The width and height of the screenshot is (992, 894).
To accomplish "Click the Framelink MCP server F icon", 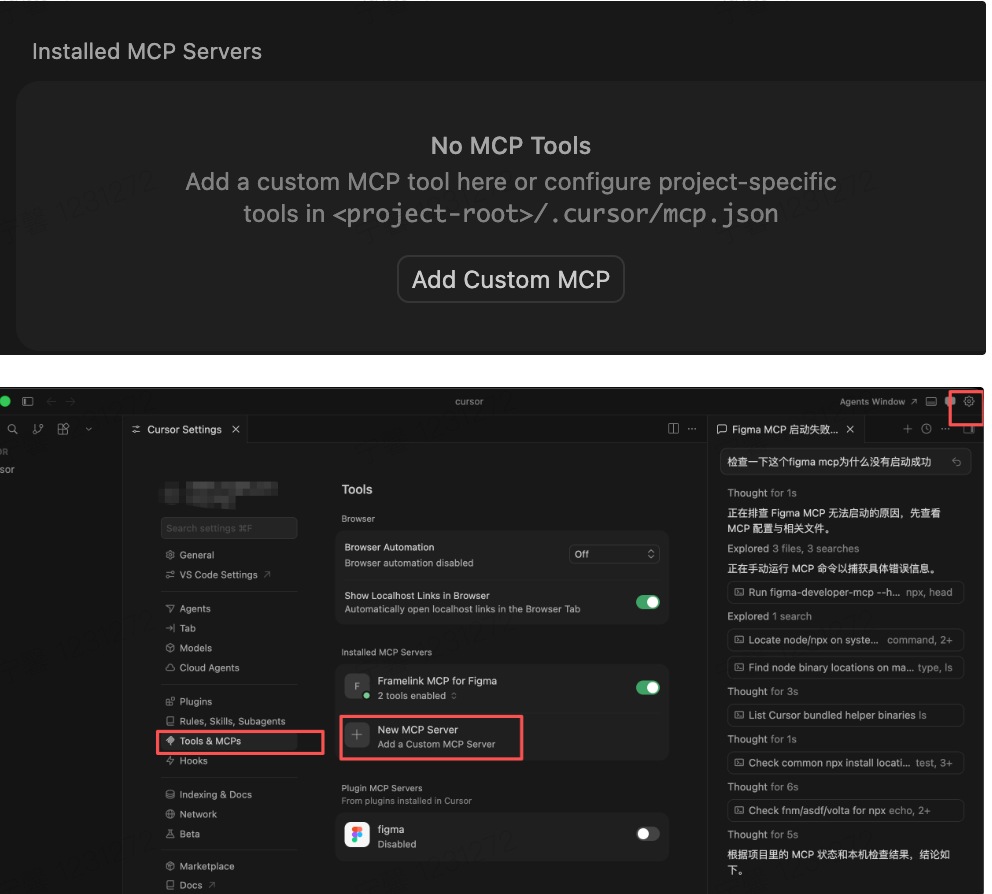I will [x=357, y=686].
